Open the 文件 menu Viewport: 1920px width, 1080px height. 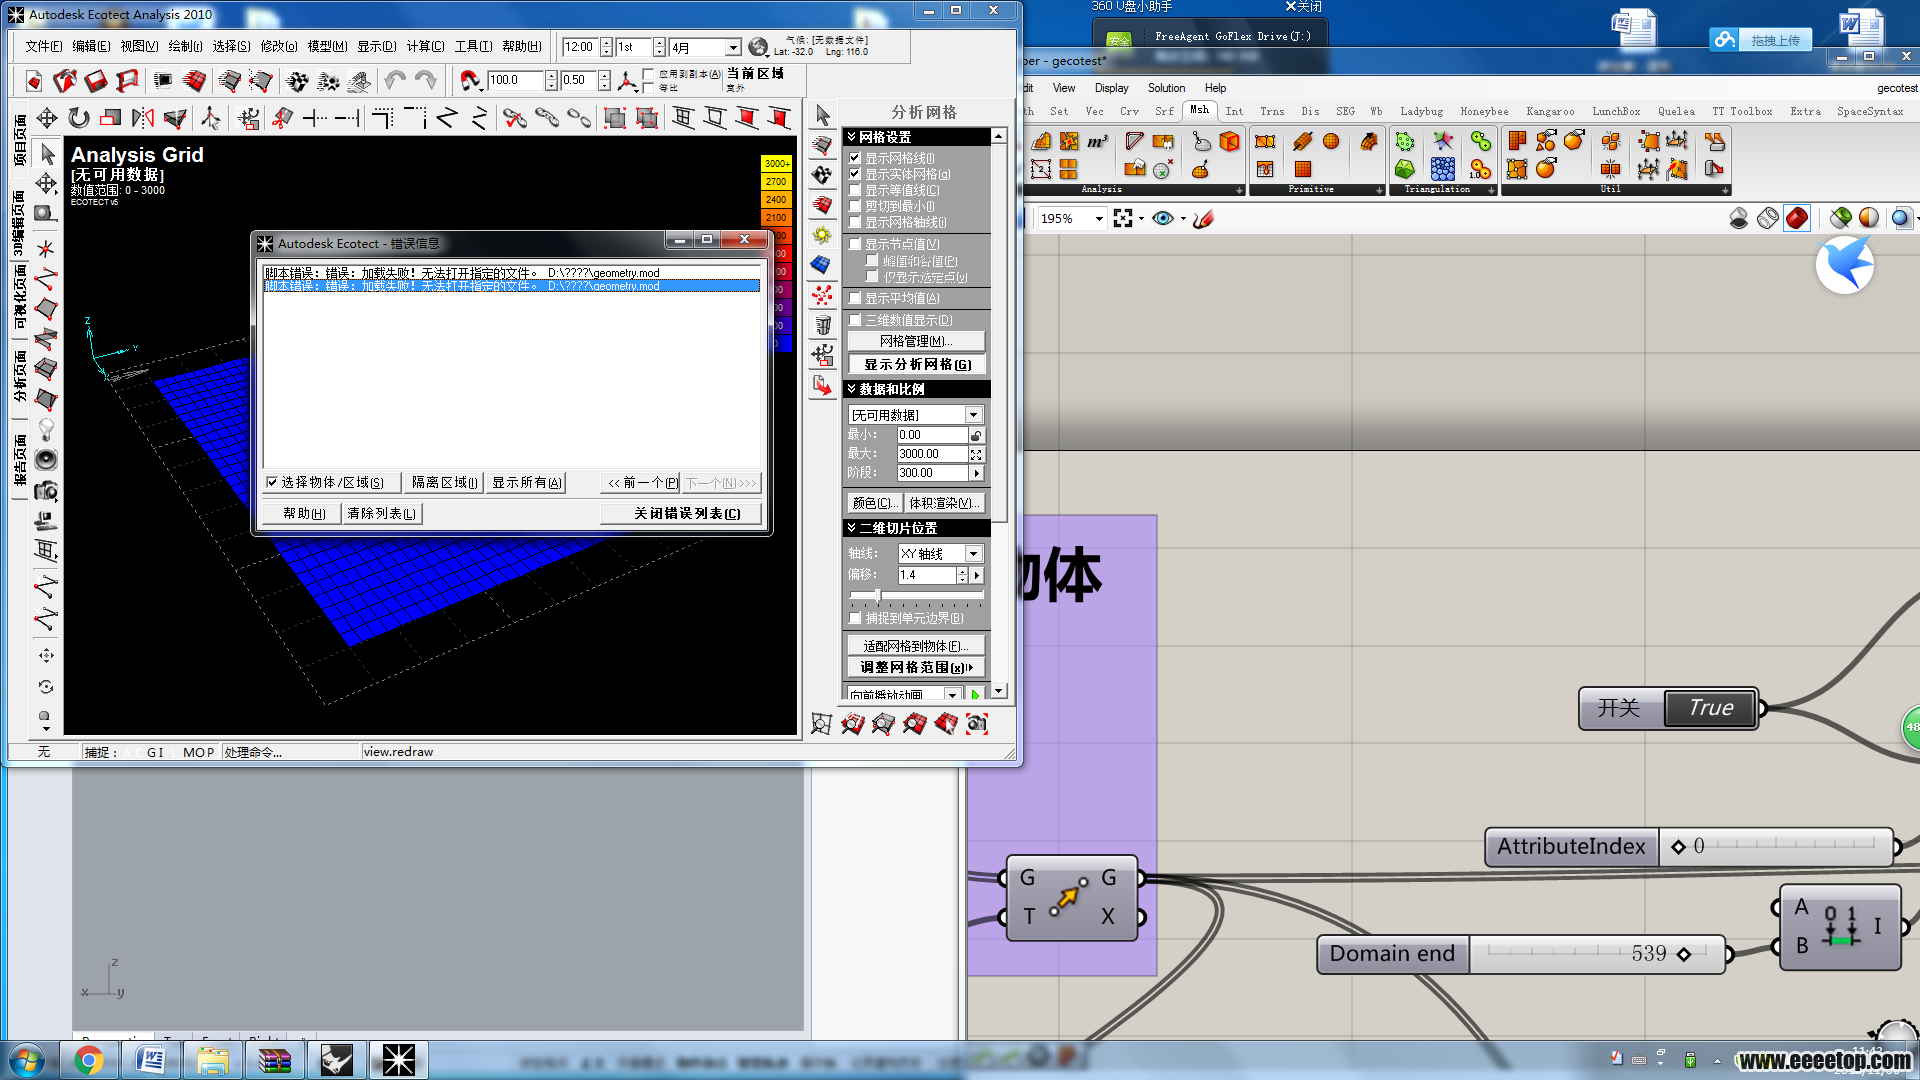[x=43, y=46]
